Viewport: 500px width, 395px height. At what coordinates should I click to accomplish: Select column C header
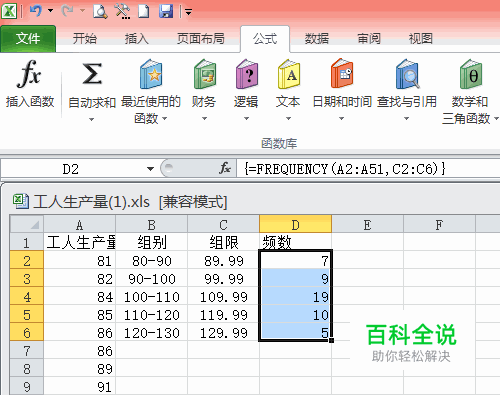[223, 224]
